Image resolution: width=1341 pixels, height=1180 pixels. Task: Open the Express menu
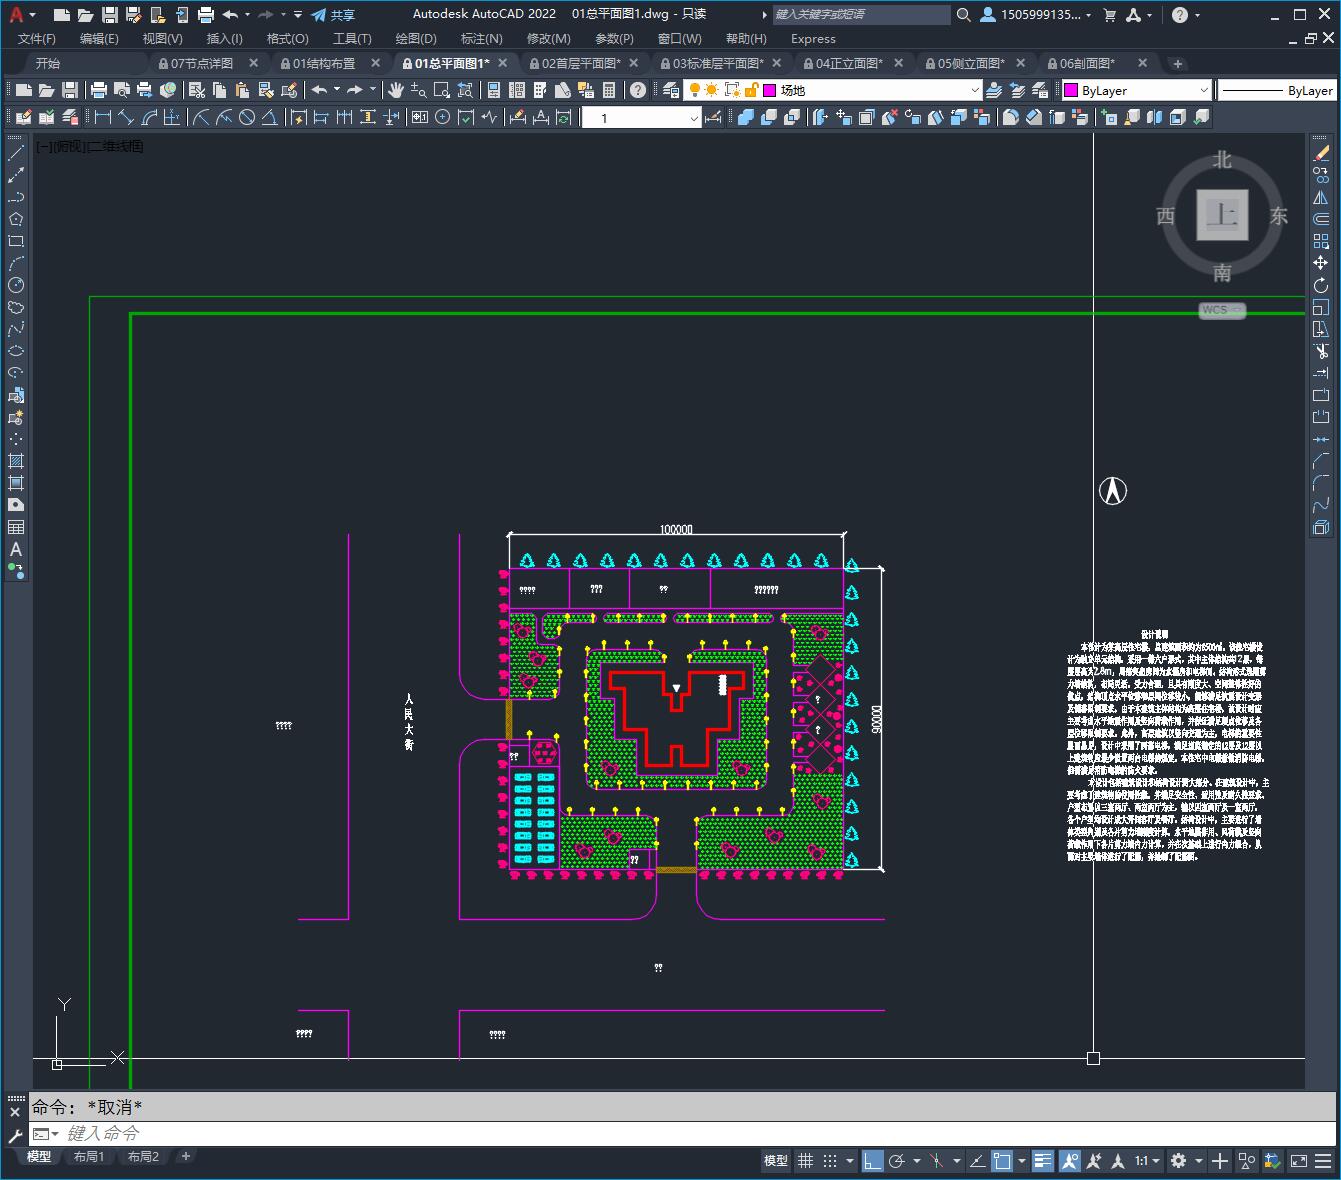(813, 38)
